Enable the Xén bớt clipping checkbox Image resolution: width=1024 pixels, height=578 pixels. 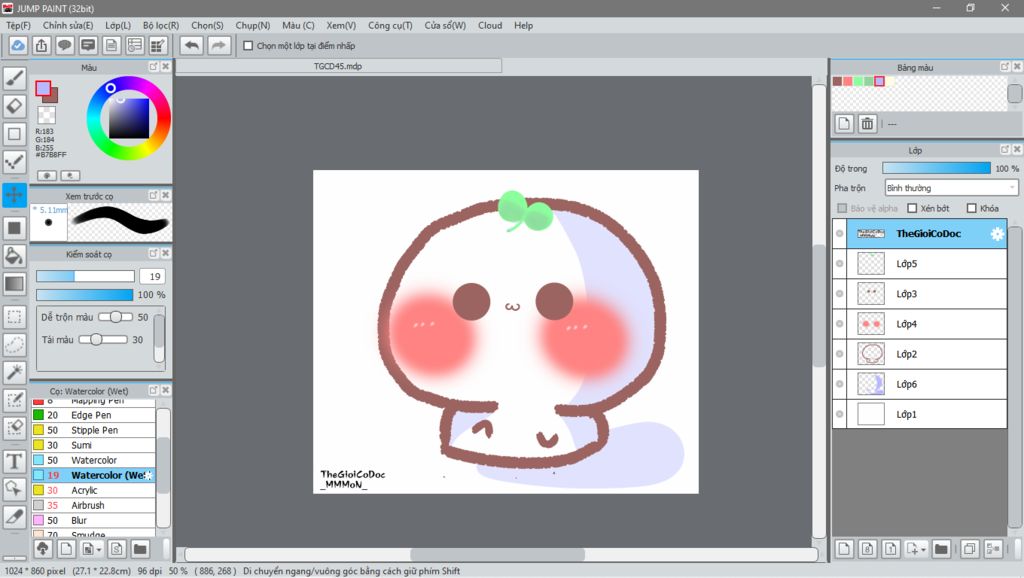pos(912,208)
